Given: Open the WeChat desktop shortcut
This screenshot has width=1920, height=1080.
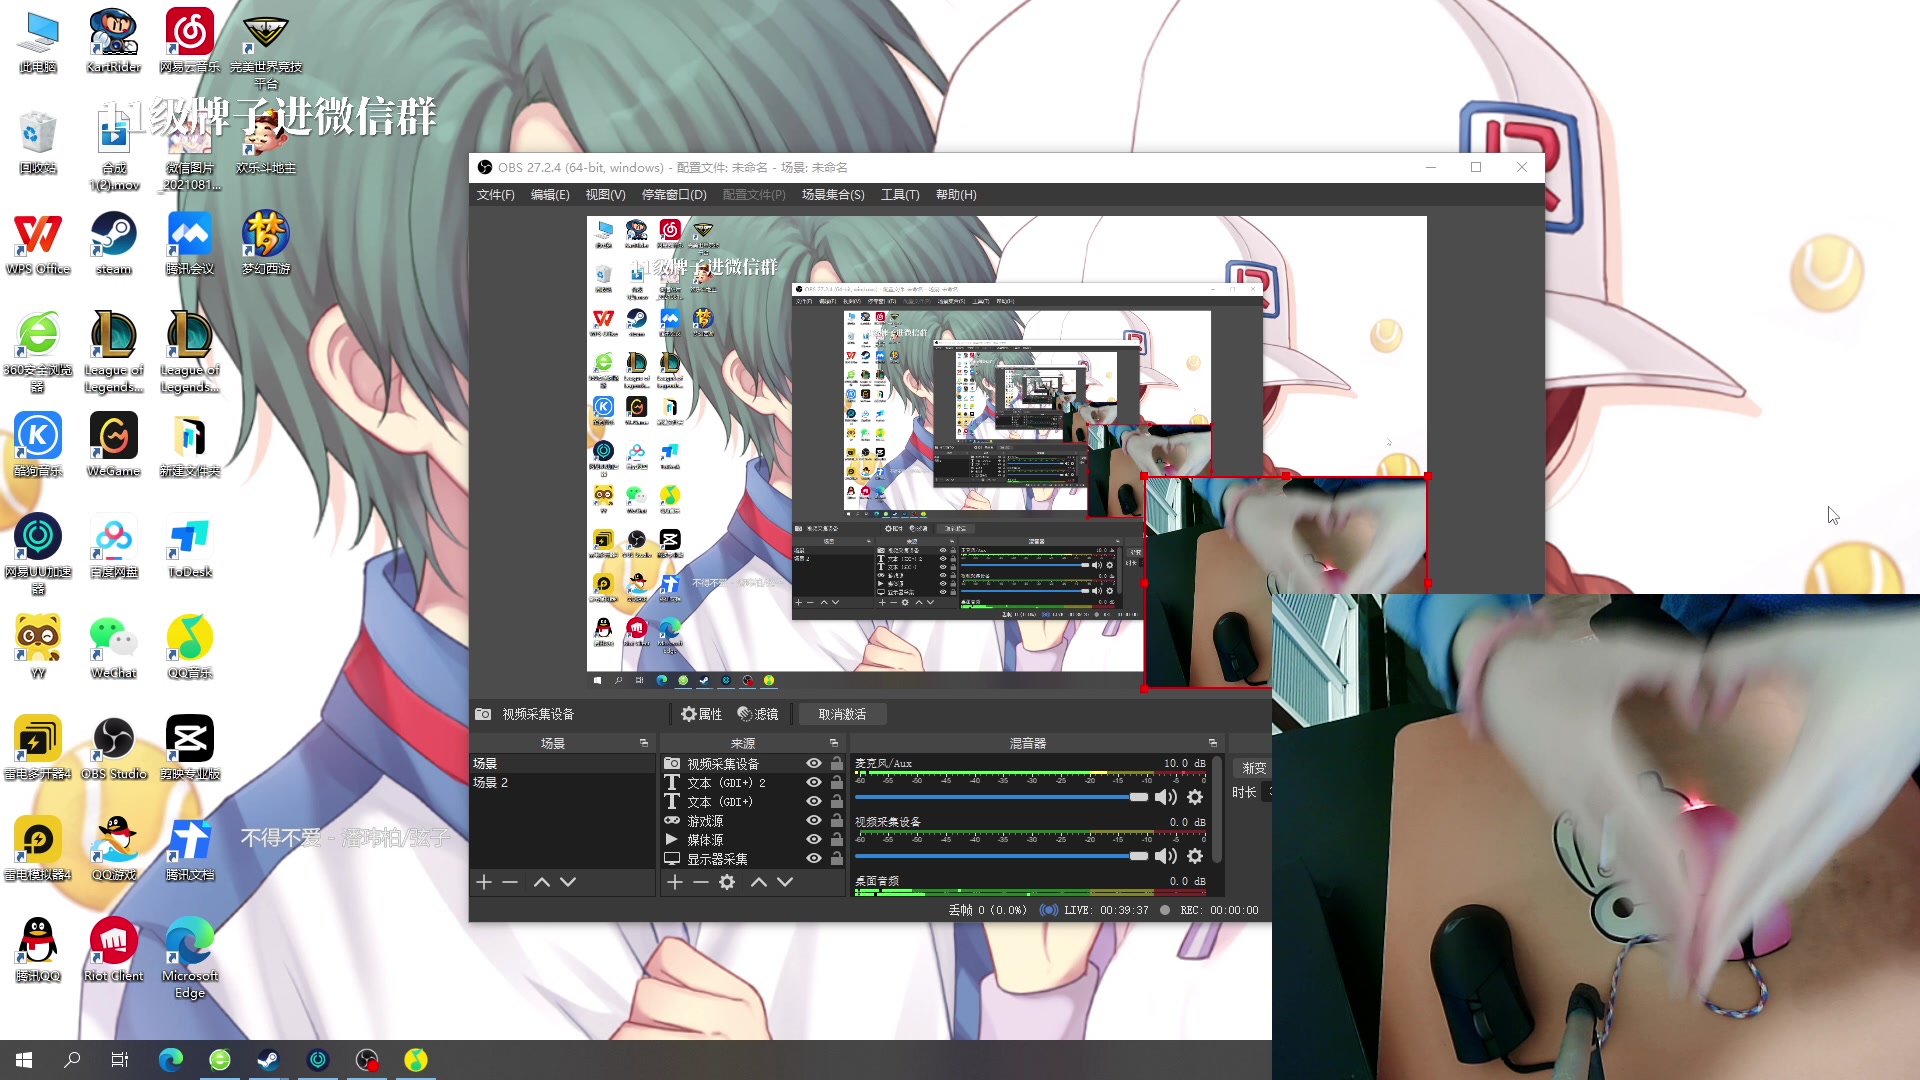Looking at the screenshot, I should [x=114, y=647].
